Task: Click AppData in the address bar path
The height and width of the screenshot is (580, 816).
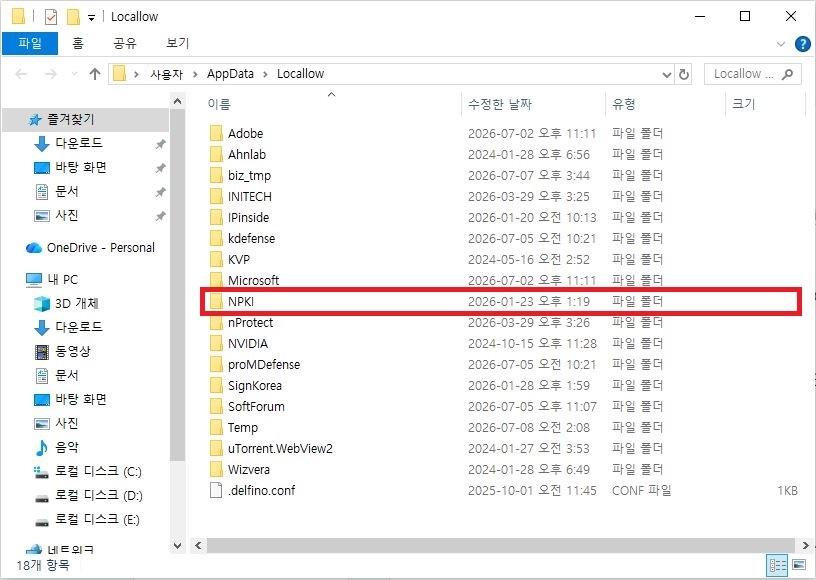Action: point(230,74)
